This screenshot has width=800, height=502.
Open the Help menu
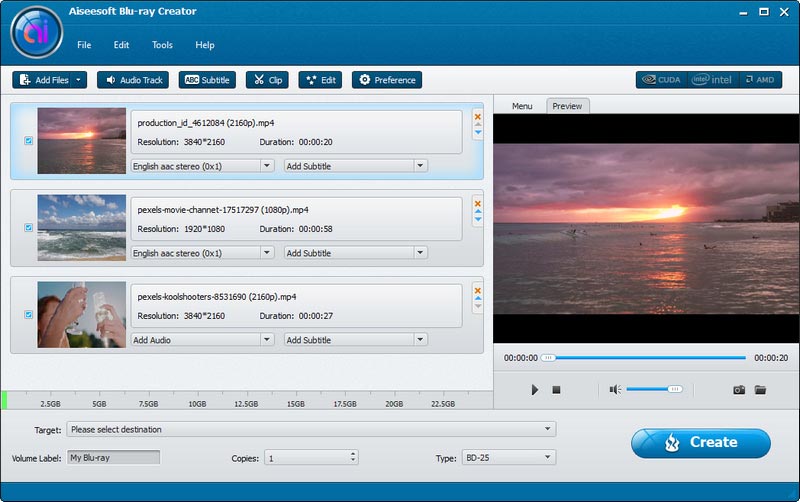pos(205,45)
